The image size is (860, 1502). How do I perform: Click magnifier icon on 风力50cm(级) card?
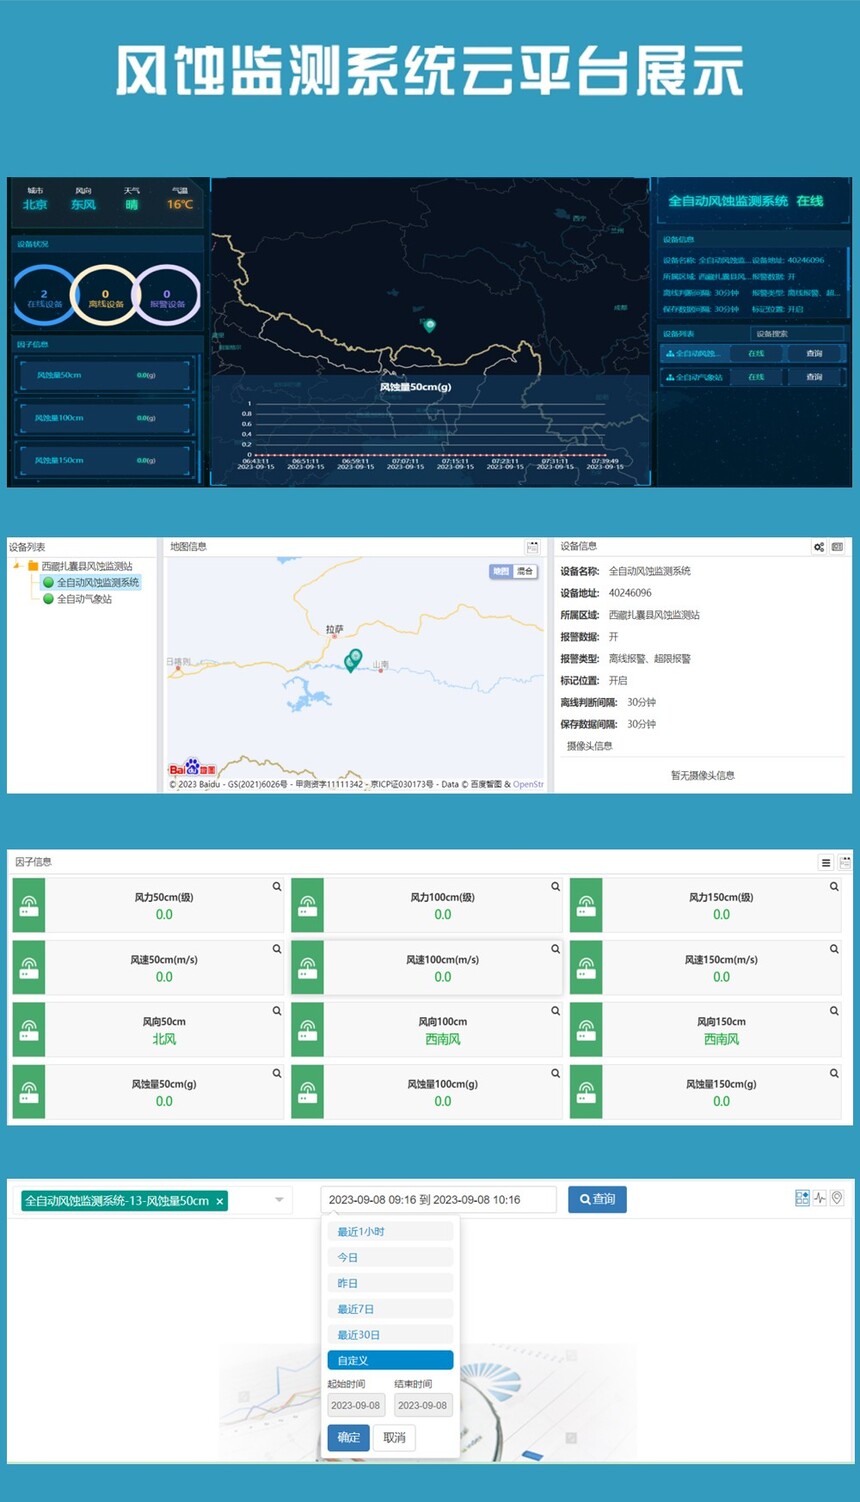point(277,886)
